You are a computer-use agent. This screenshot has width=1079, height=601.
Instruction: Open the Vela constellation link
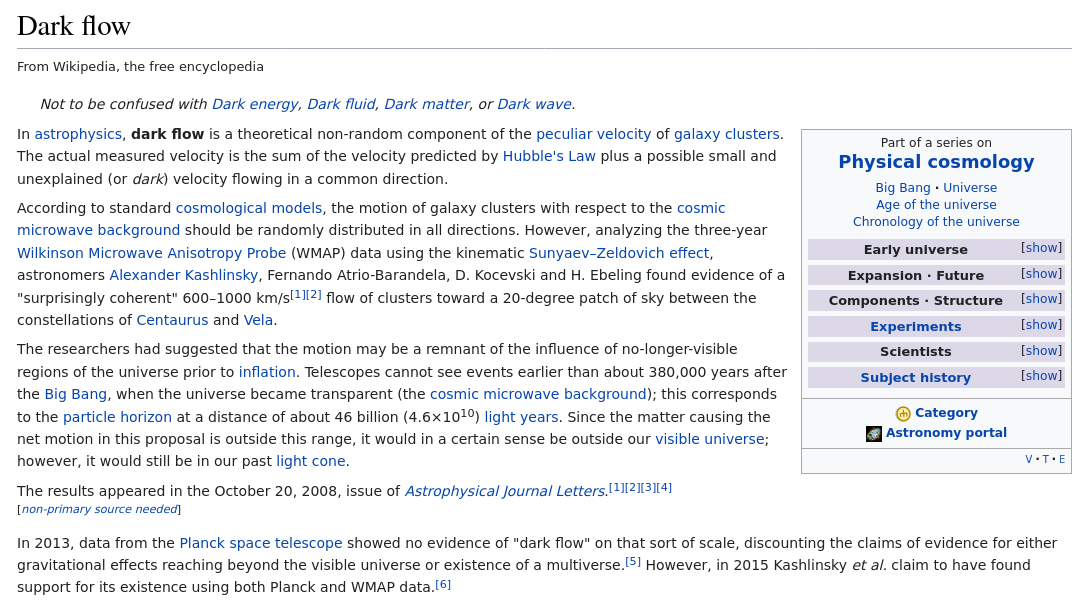[x=258, y=320]
